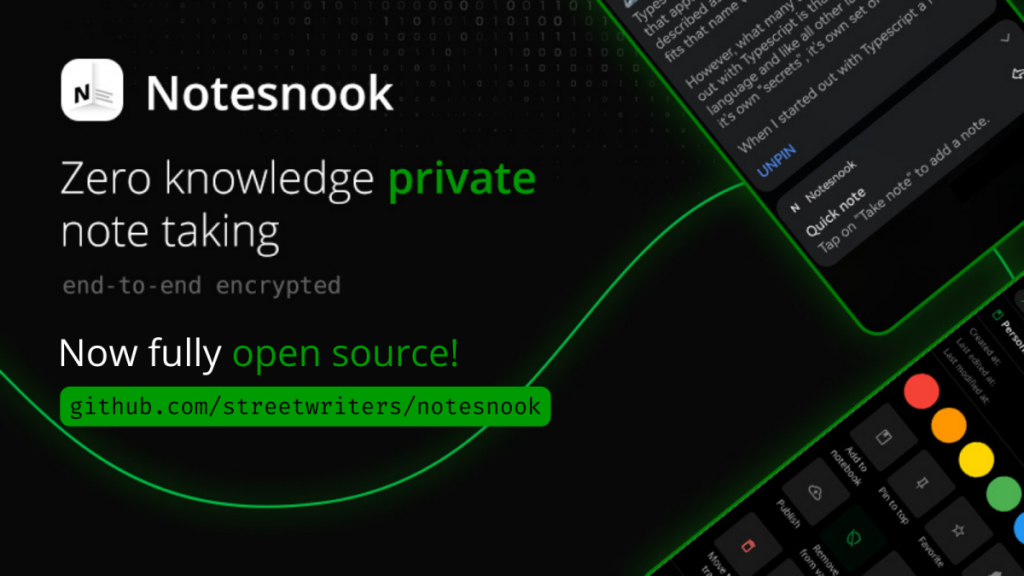Collapse notification using the chevron arrow
Viewport: 1024px width, 576px height.
pyautogui.click(x=1005, y=39)
